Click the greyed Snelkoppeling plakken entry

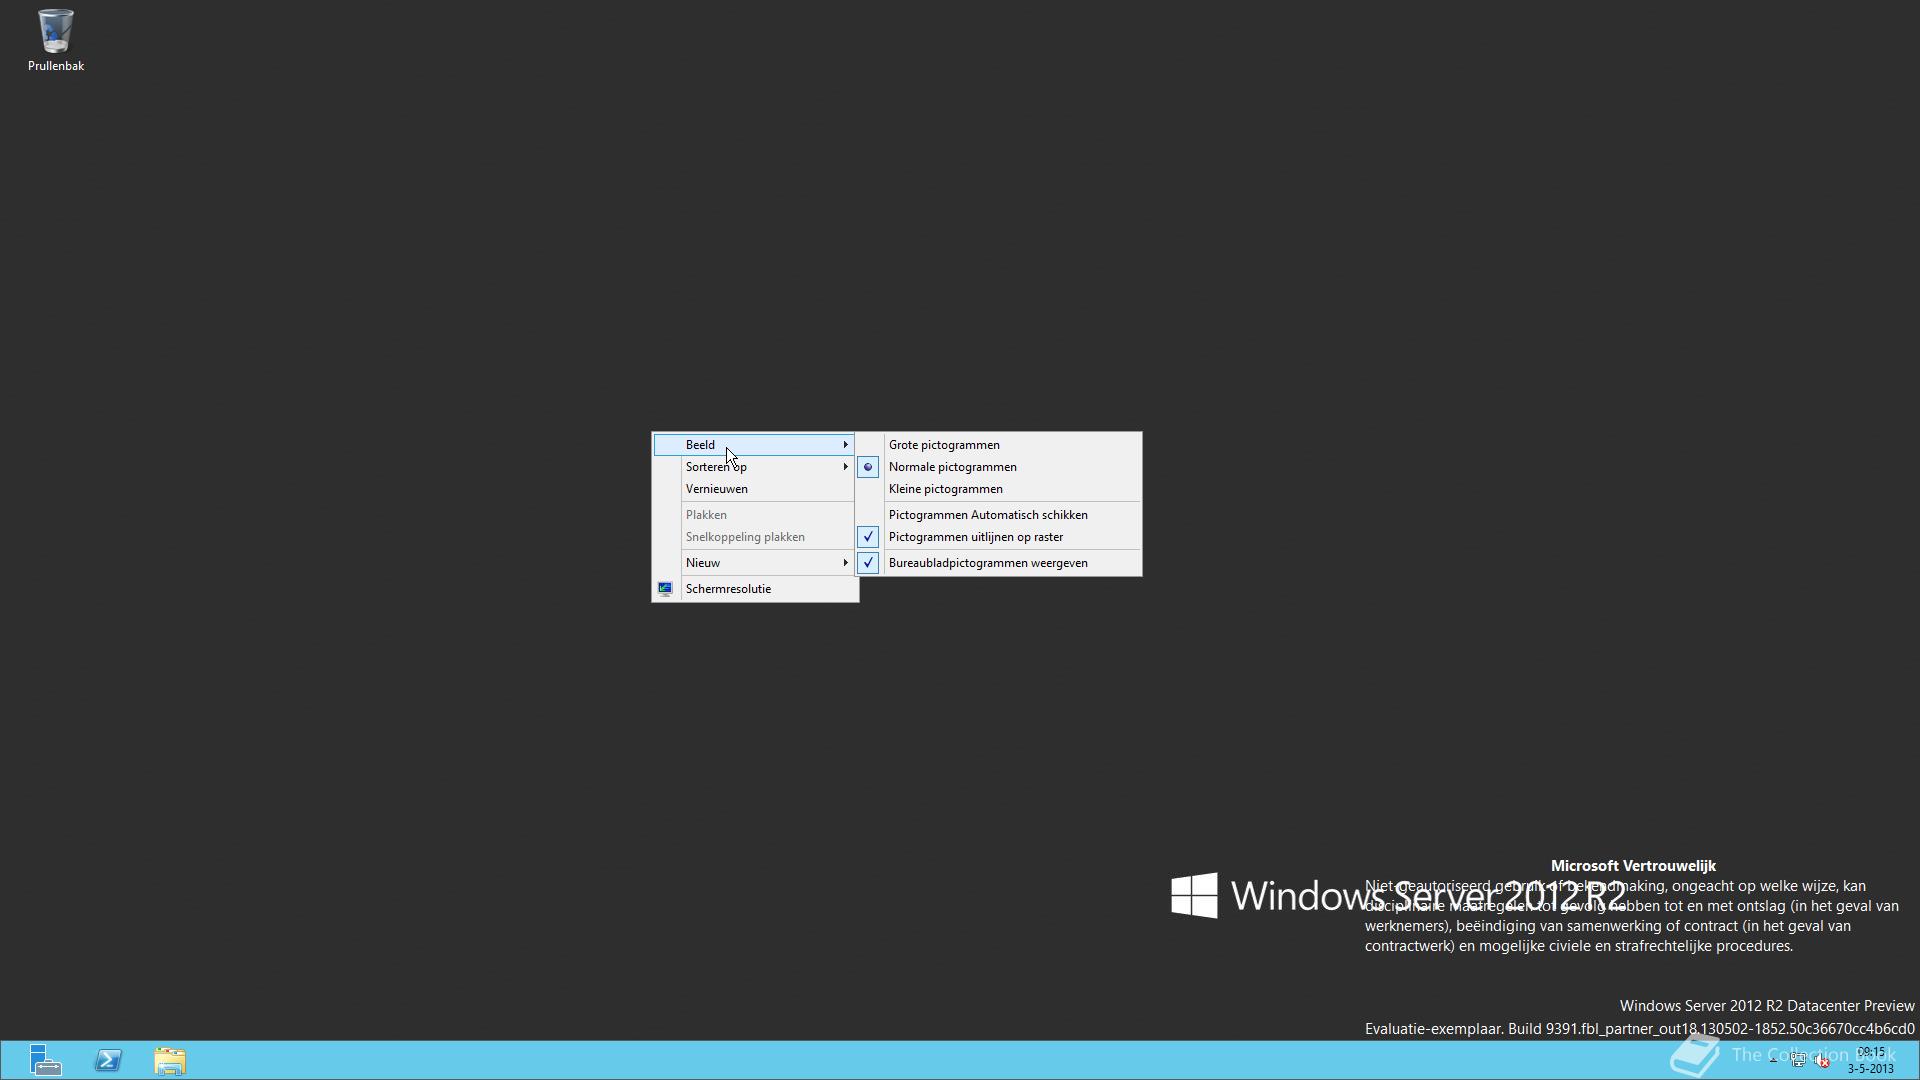[x=755, y=537]
